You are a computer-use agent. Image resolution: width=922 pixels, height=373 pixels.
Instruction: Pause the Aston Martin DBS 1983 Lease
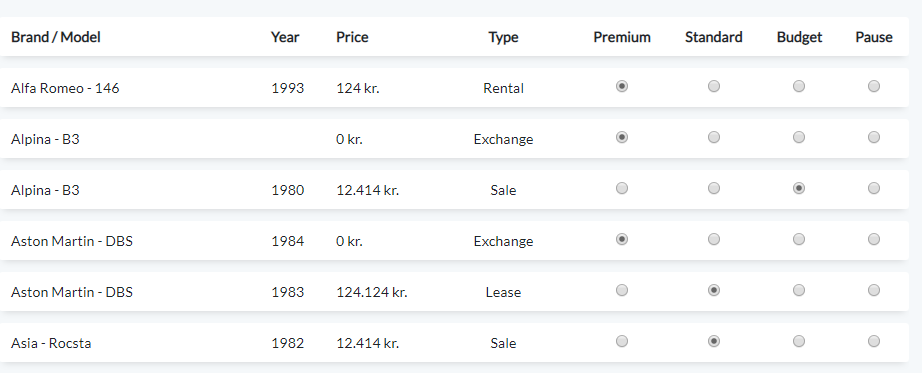[x=874, y=290]
